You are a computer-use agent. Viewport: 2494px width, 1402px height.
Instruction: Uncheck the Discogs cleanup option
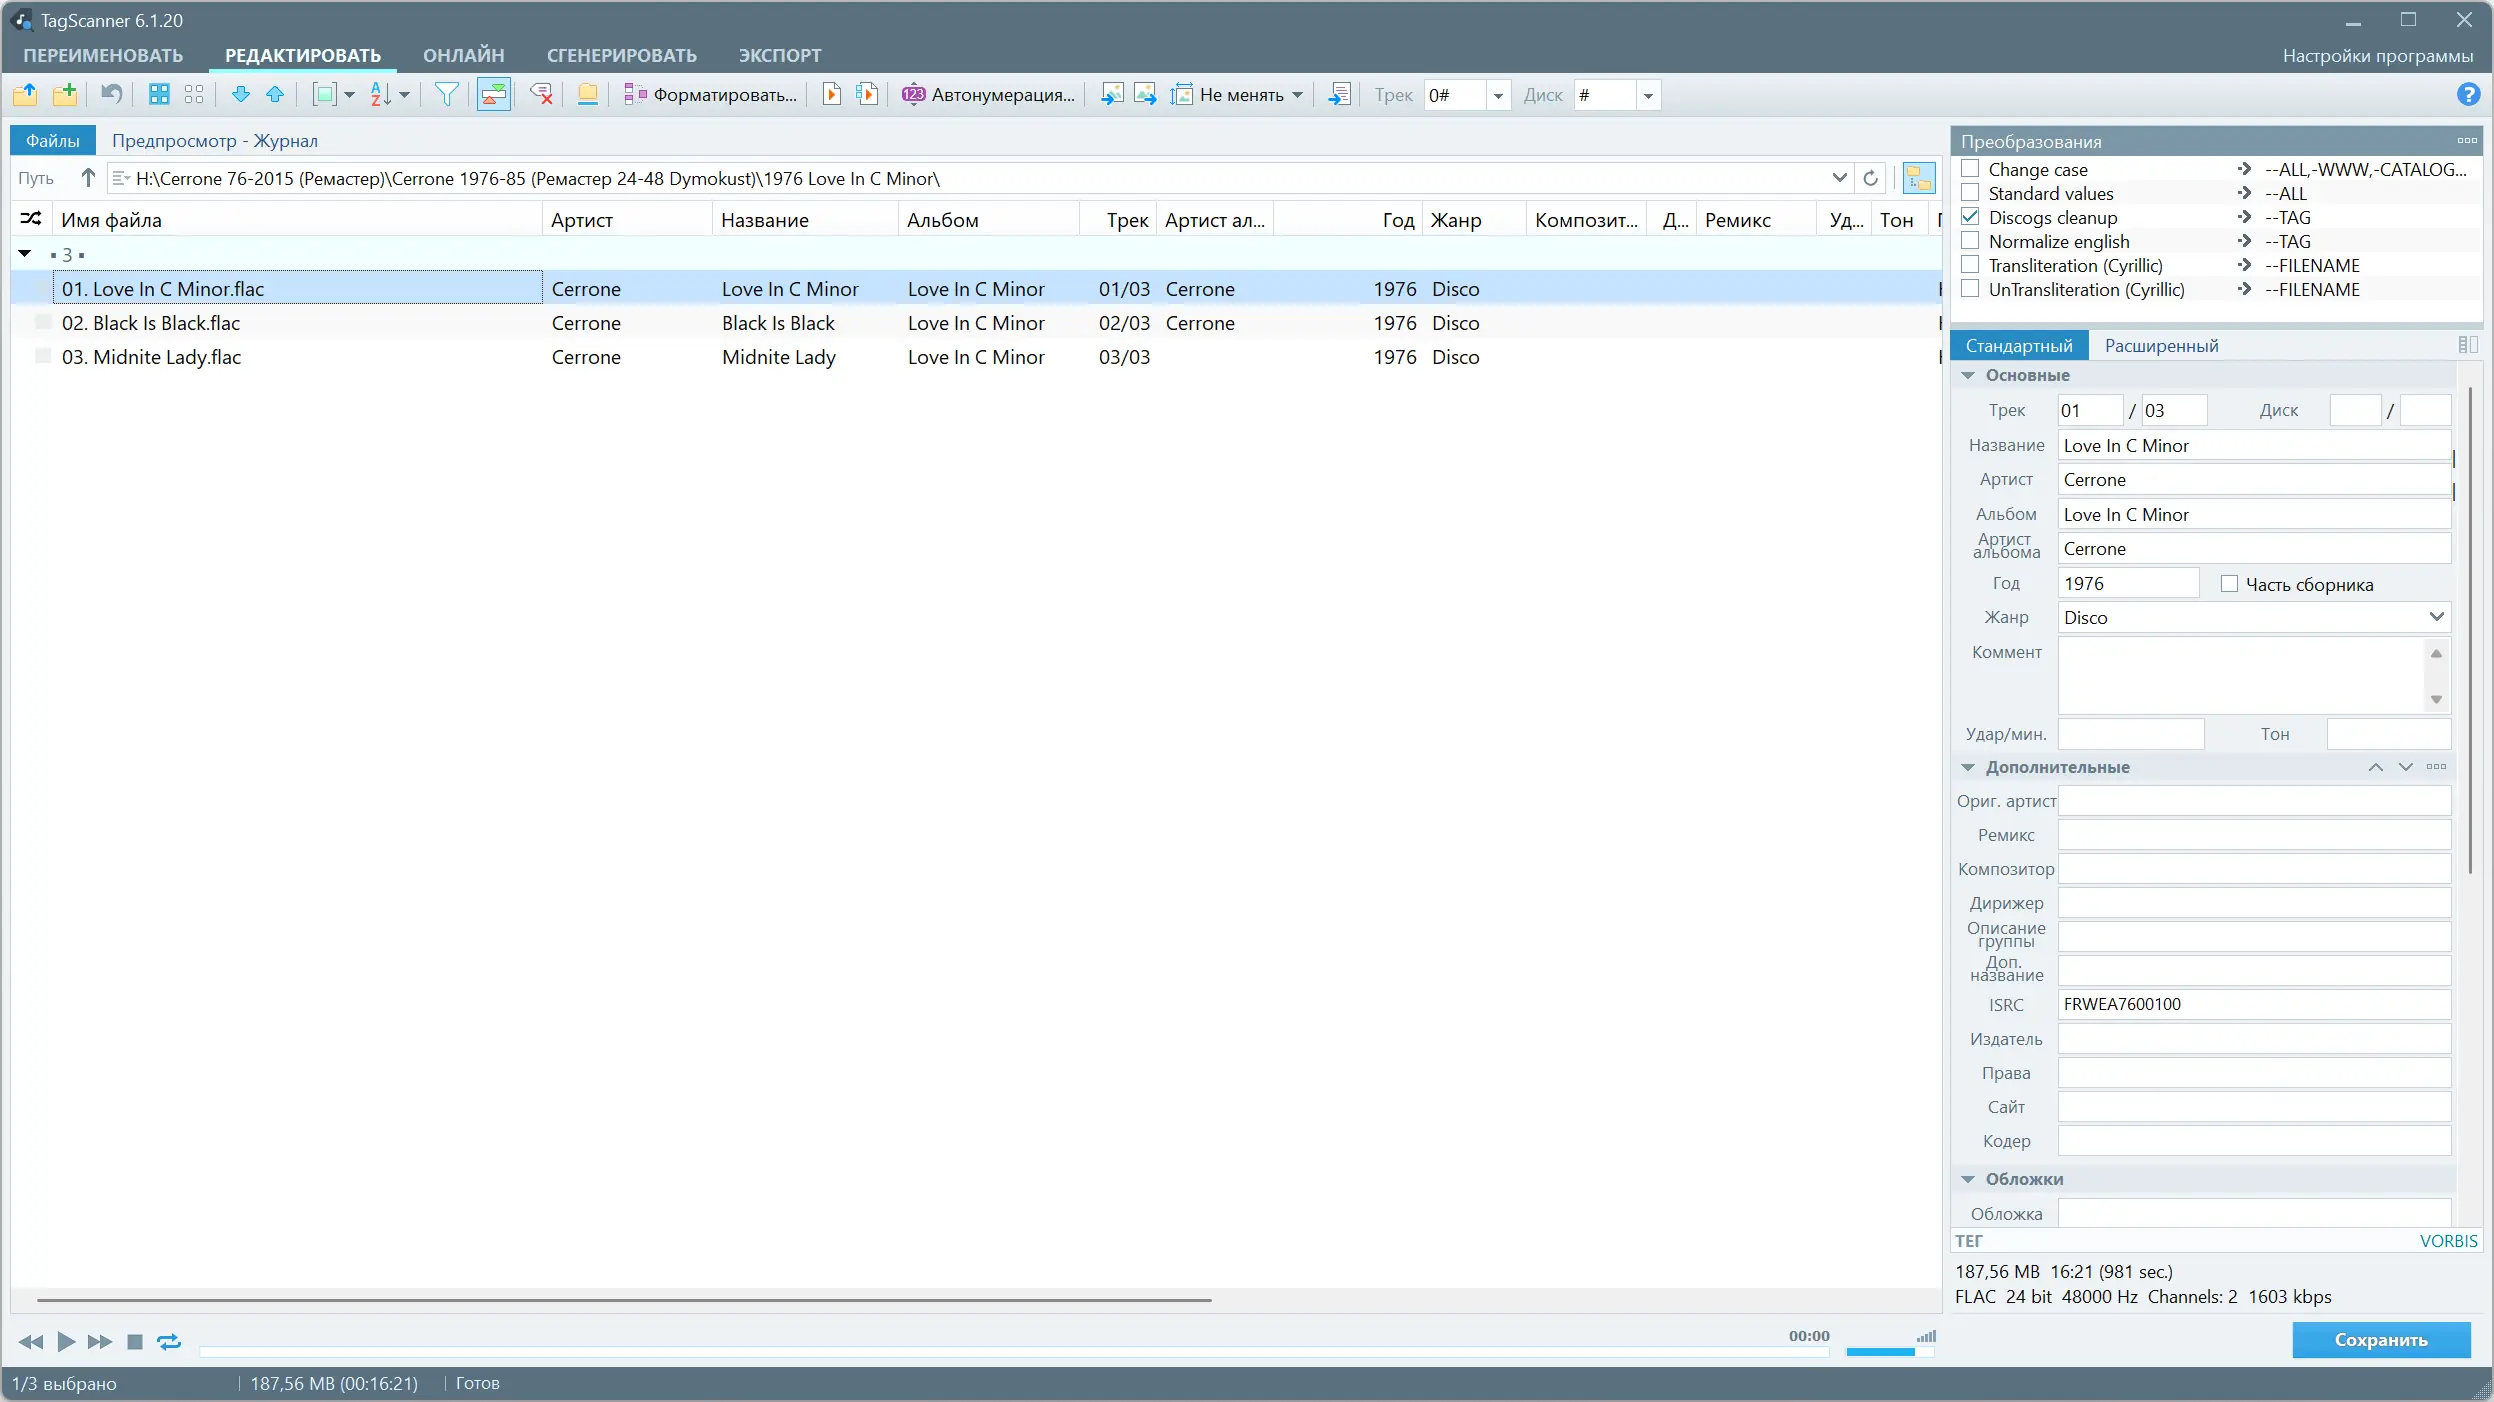coord(1970,217)
